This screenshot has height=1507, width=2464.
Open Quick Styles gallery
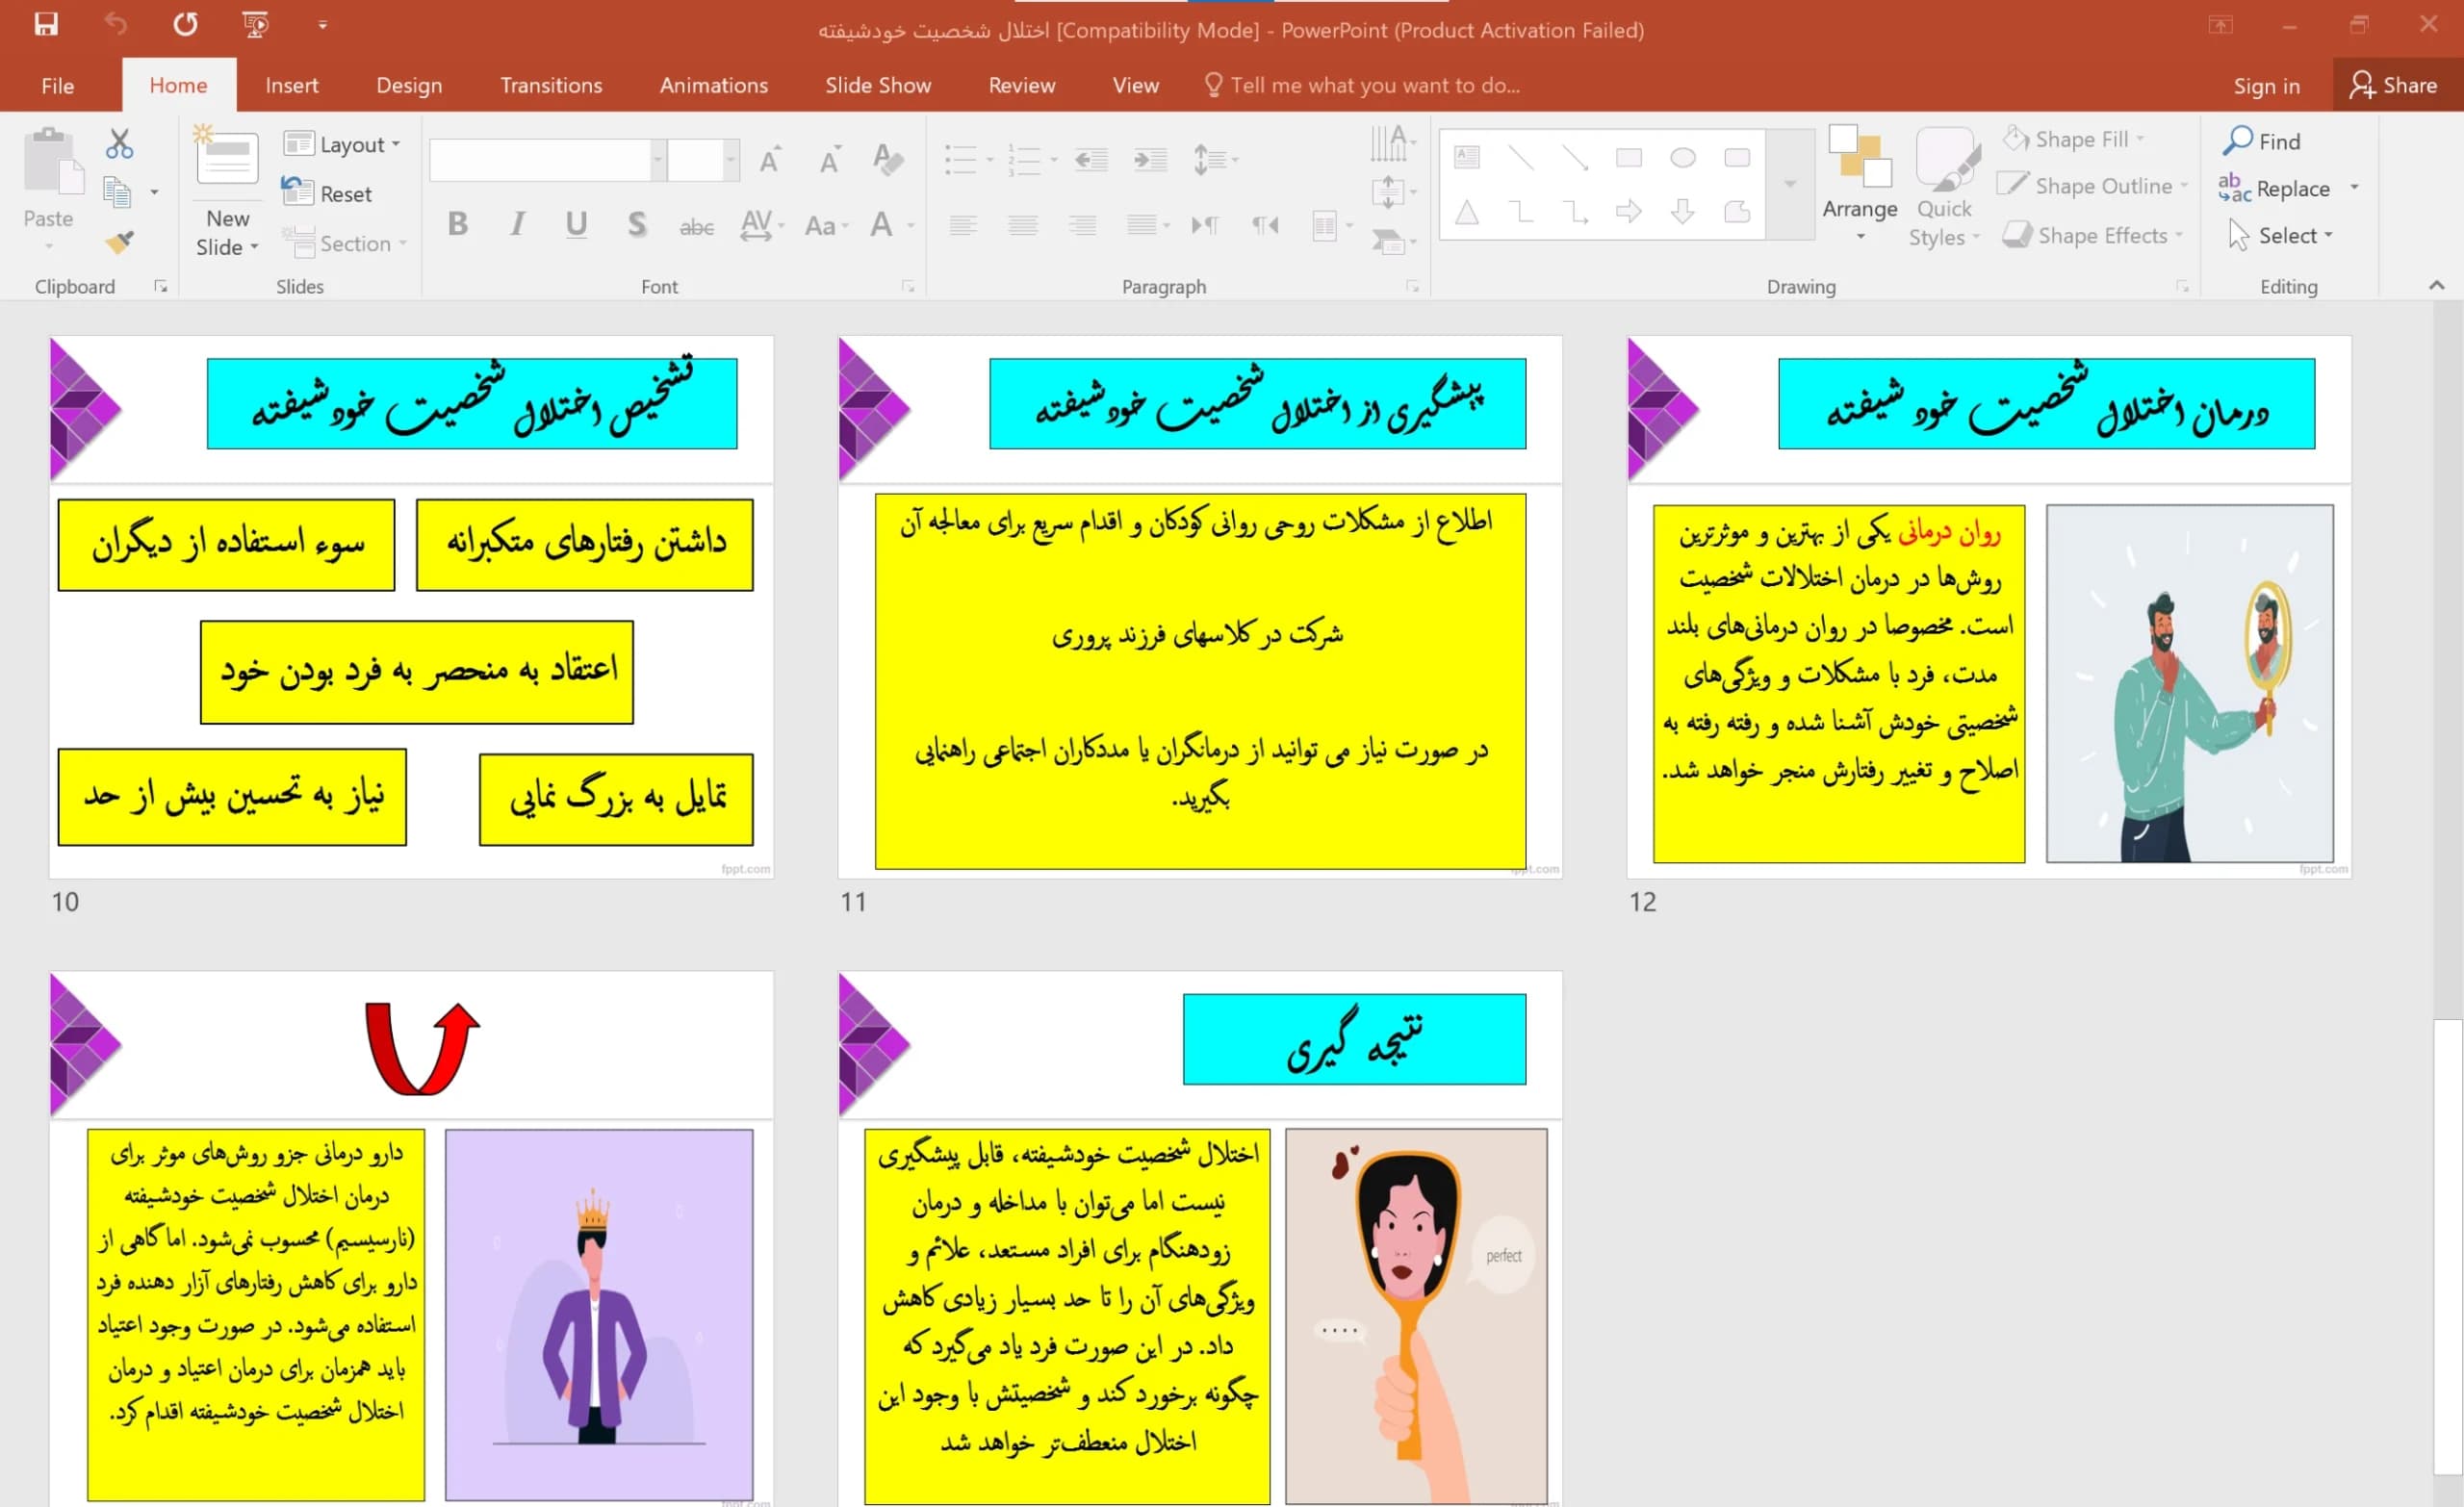[1944, 186]
